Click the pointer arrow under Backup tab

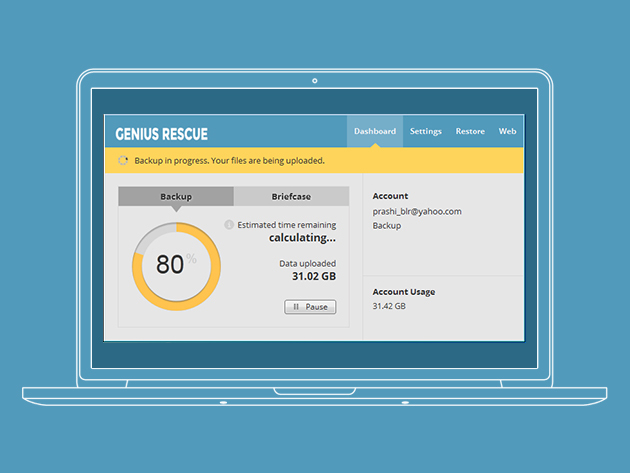tap(176, 209)
